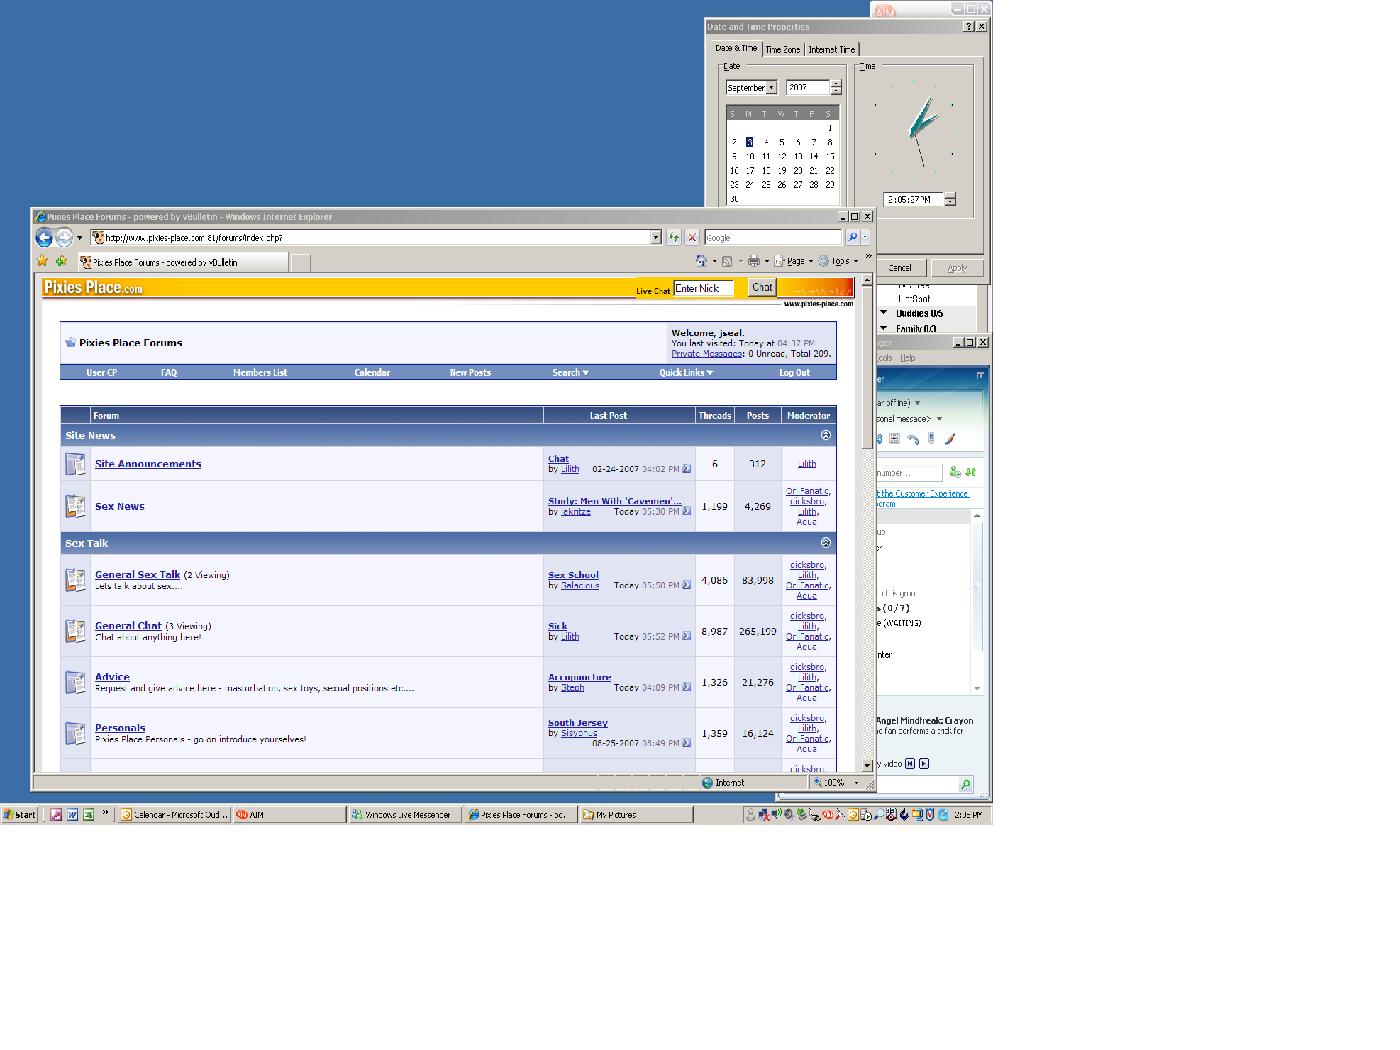Collapse the Site News forum category
The height and width of the screenshot is (1050, 1400).
[825, 435]
